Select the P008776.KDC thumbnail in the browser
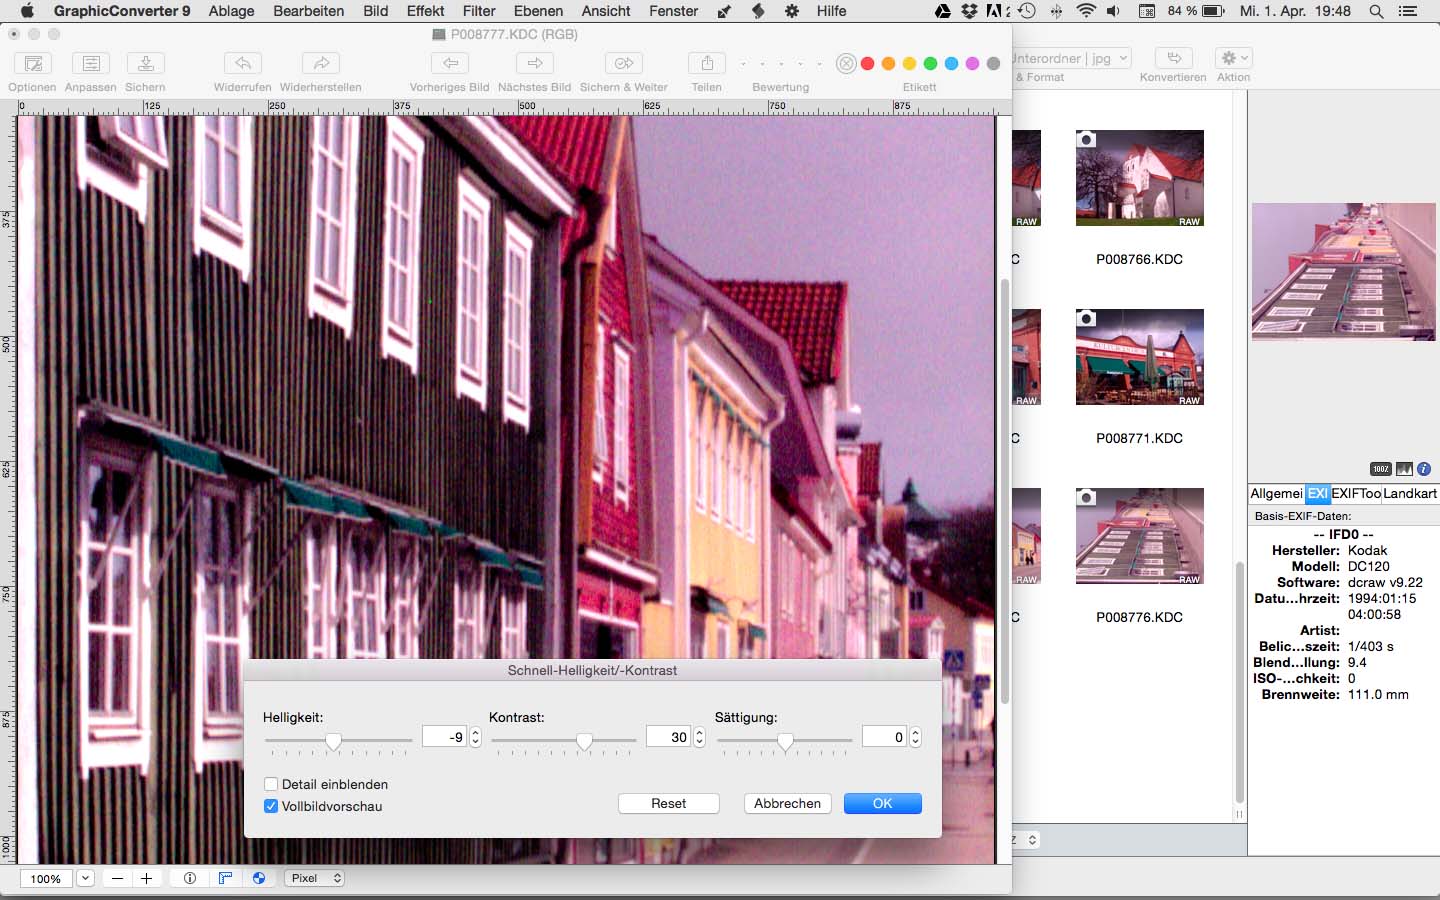Image resolution: width=1440 pixels, height=900 pixels. click(1140, 536)
